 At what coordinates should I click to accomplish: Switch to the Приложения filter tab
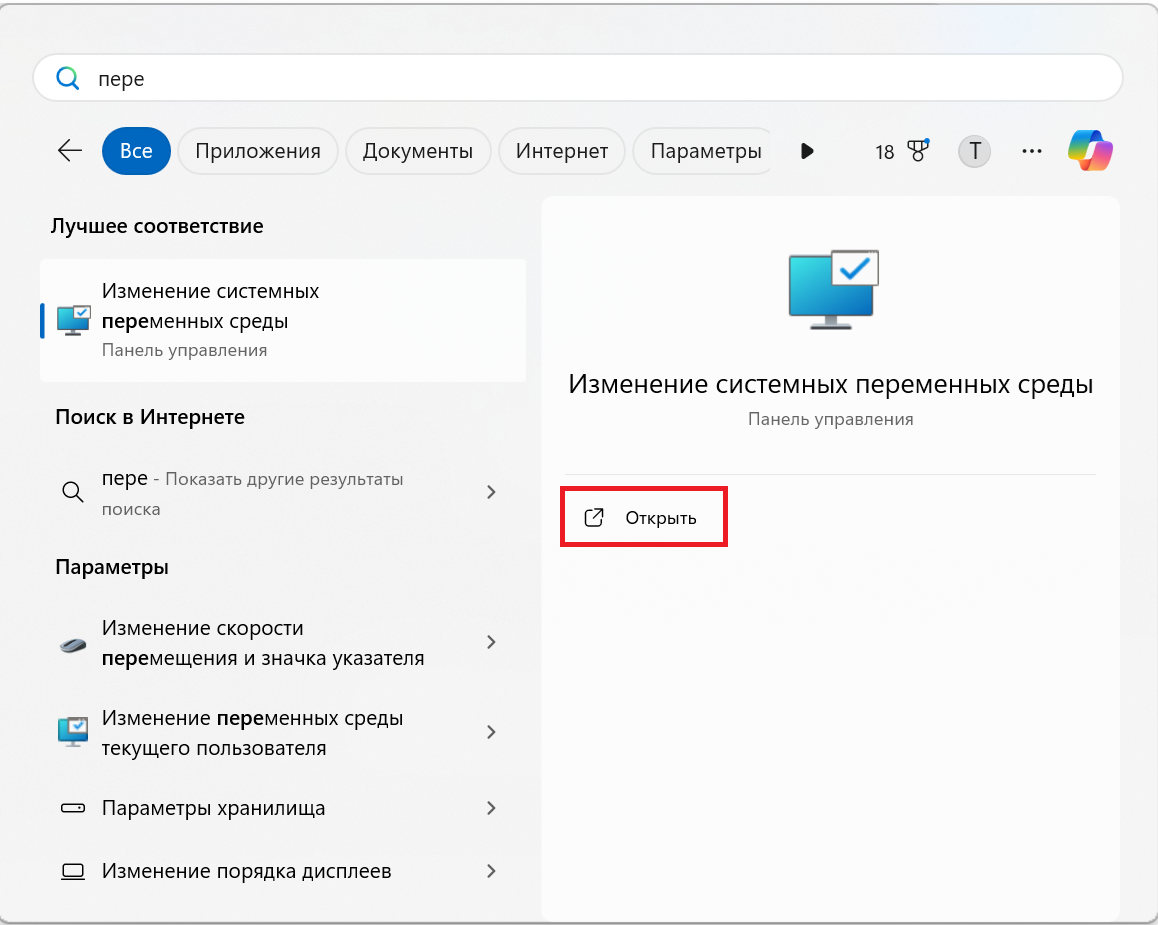click(257, 151)
